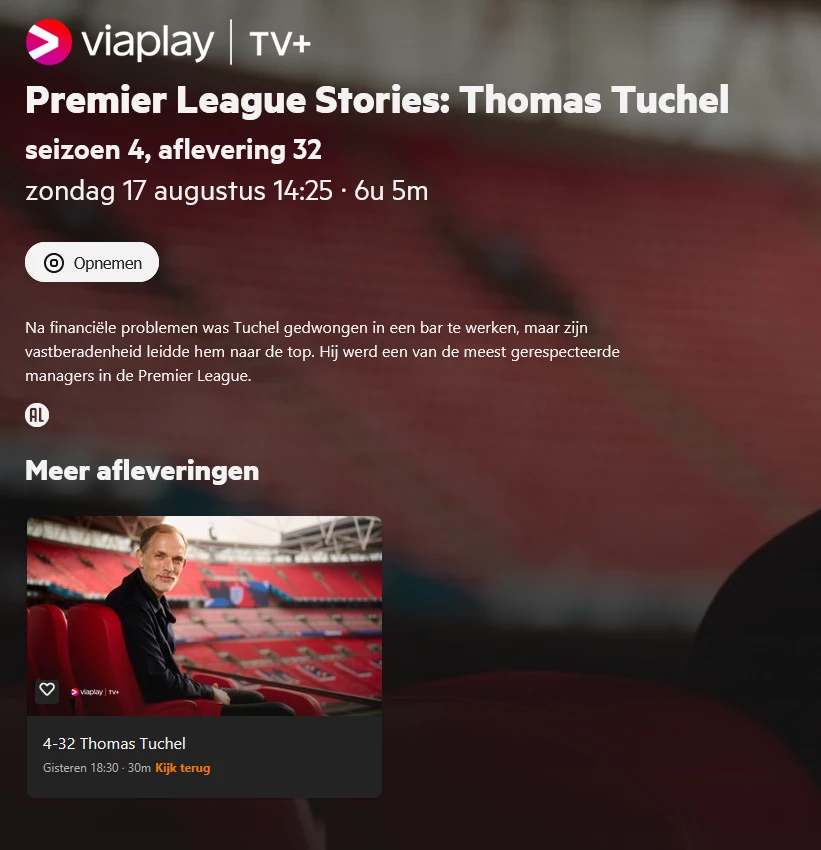This screenshot has width=821, height=850.
Task: Click the 'seizoen 4, aflevering 32' subtitle
Action: tap(173, 150)
